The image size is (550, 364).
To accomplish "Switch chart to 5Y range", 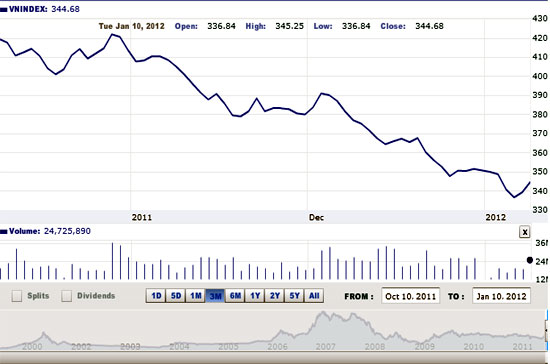I will tap(294, 296).
